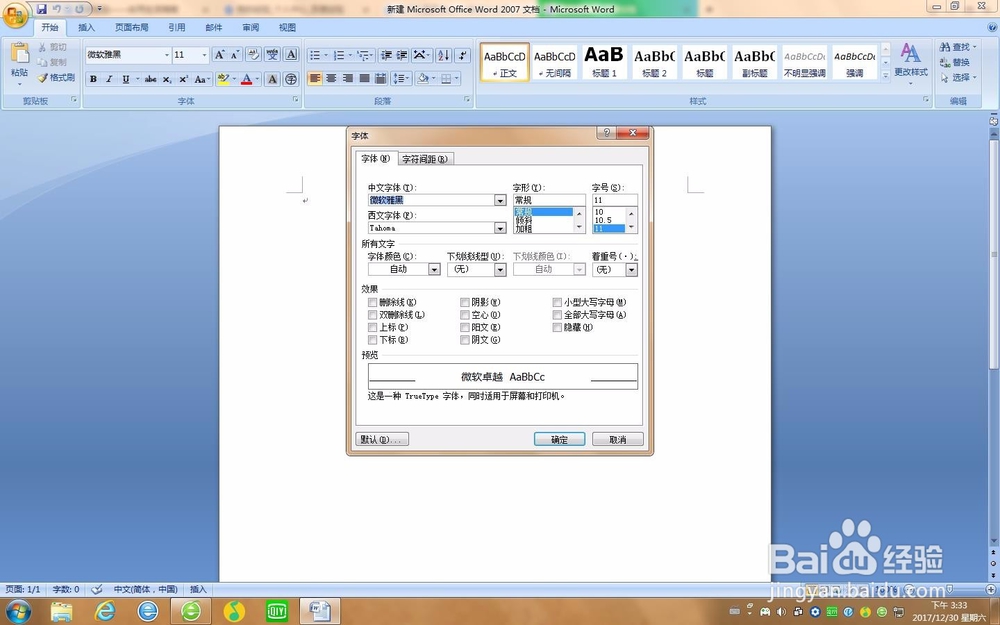Click the Default button in the Font dialog
Image resolution: width=1000 pixels, height=625 pixels.
[382, 438]
